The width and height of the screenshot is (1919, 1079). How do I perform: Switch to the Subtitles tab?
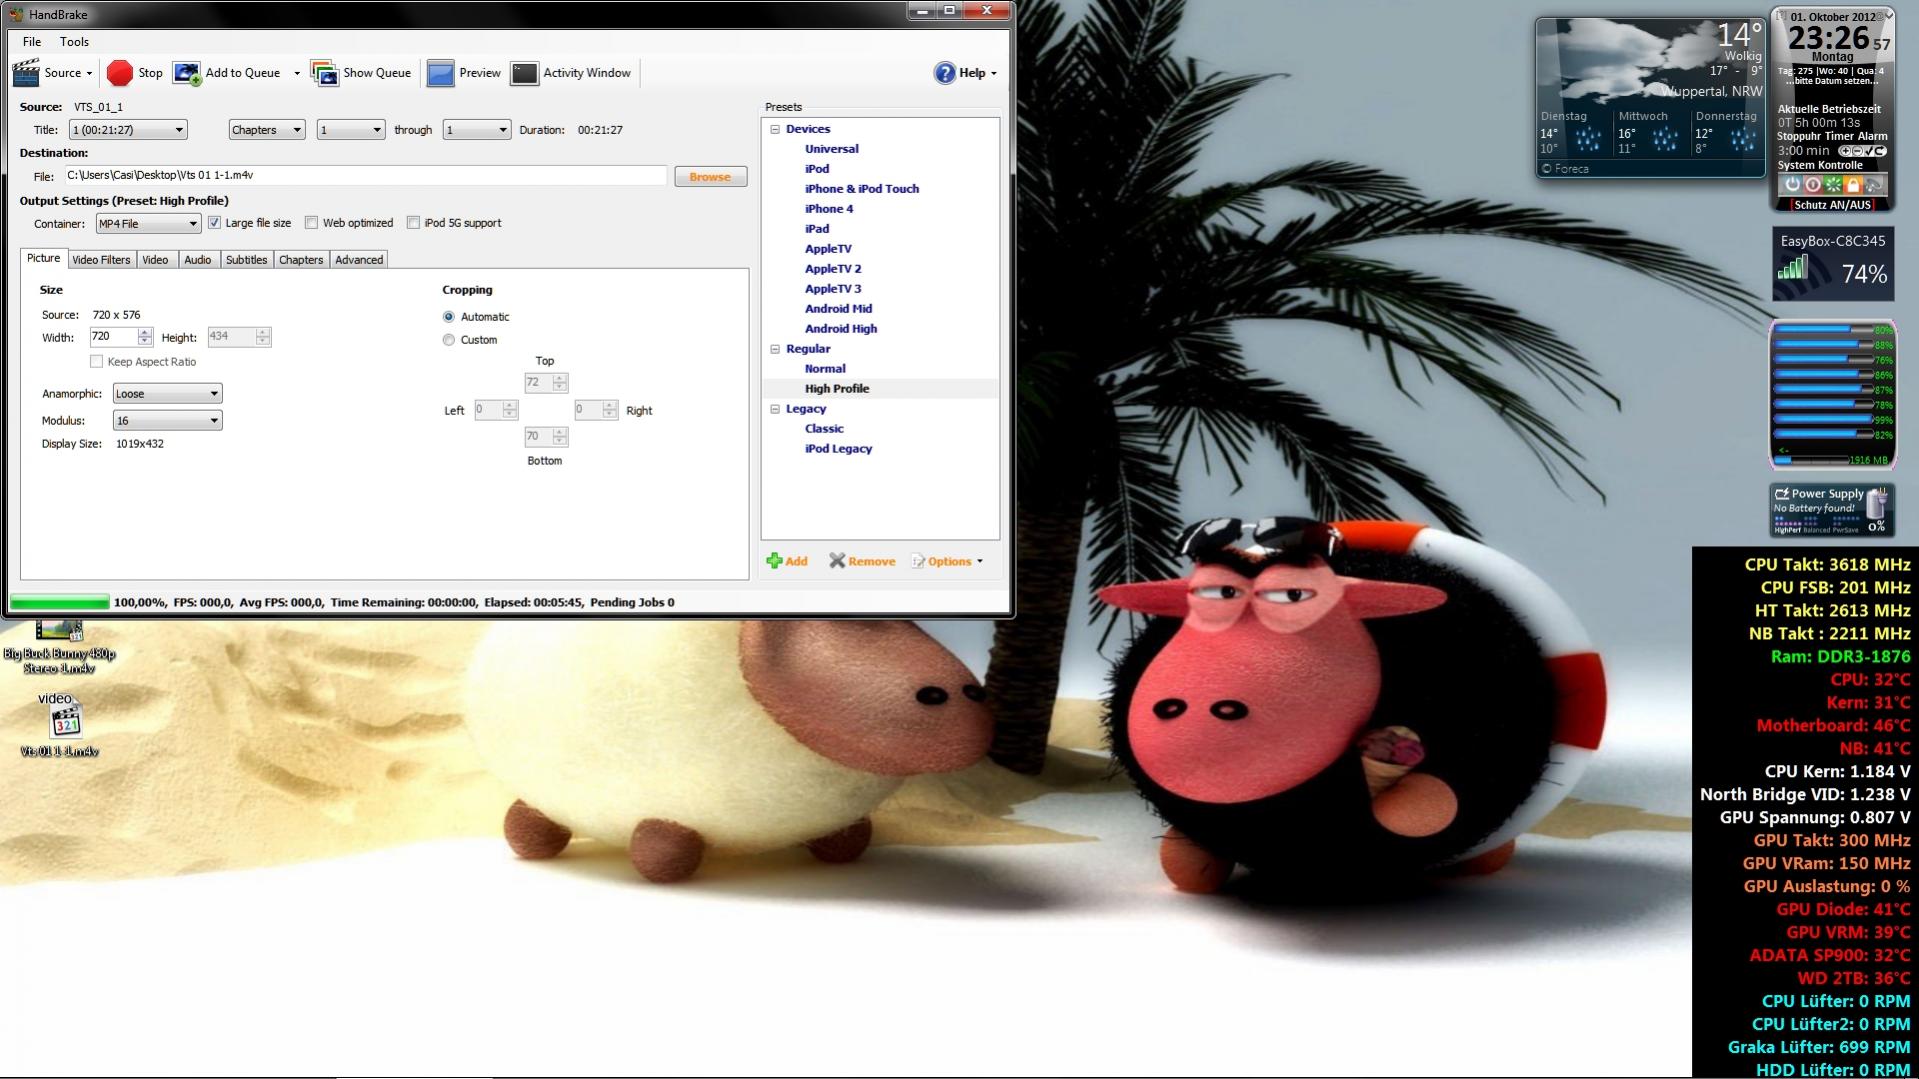(246, 260)
